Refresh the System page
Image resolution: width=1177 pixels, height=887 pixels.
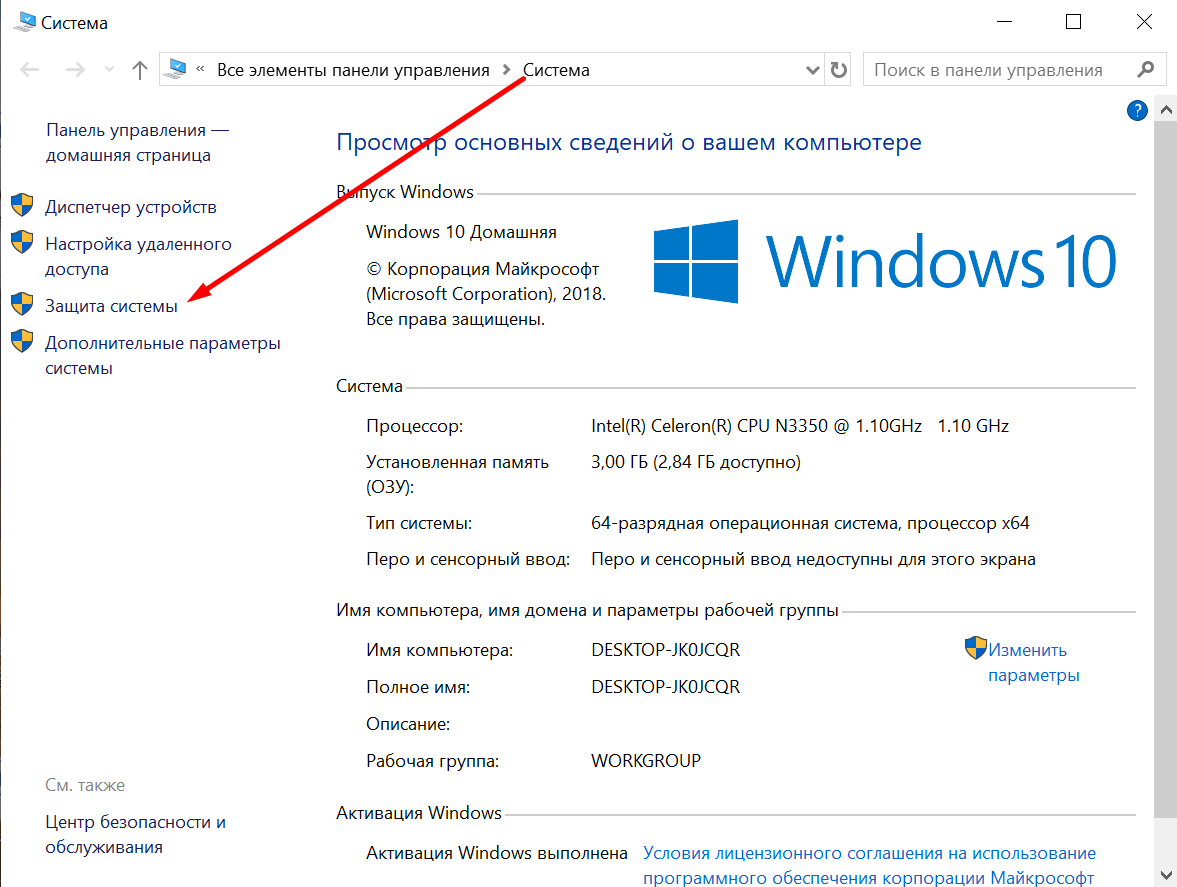coord(838,71)
